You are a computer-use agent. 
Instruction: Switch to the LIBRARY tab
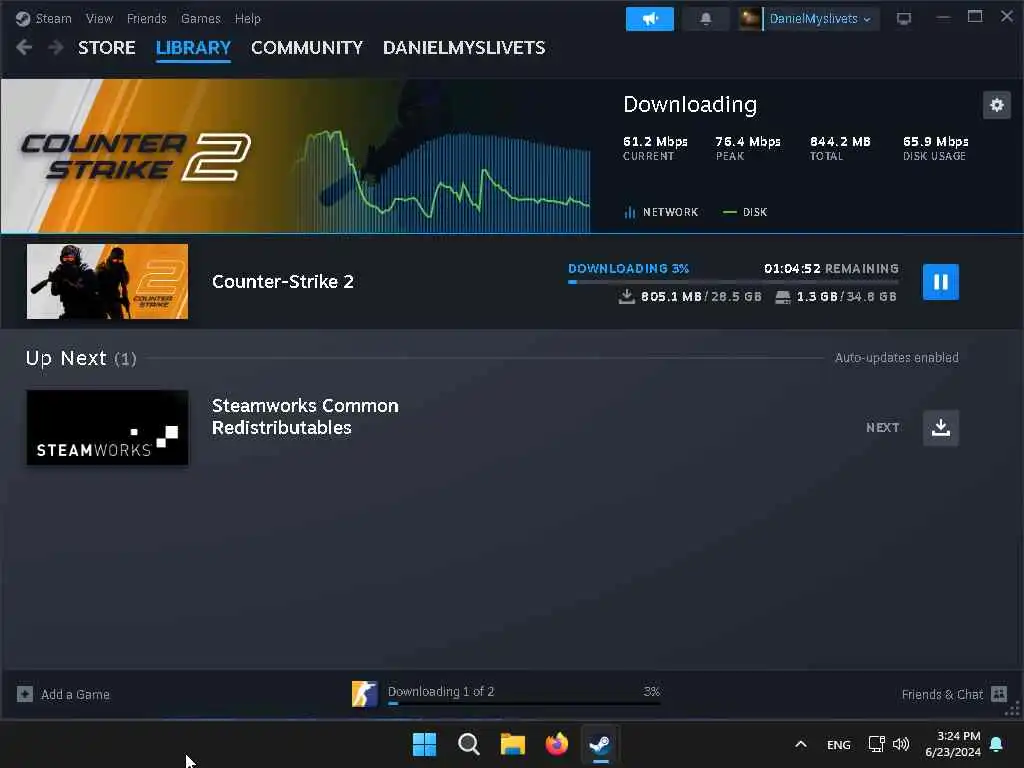click(x=193, y=48)
